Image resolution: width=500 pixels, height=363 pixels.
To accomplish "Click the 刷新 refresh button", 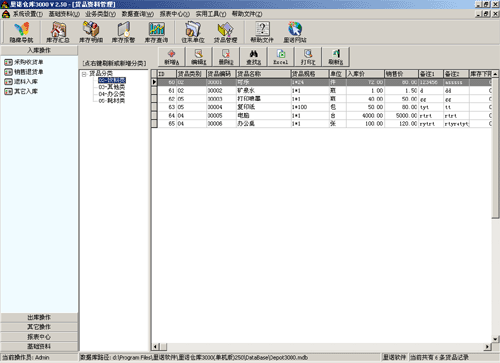I will click(336, 57).
